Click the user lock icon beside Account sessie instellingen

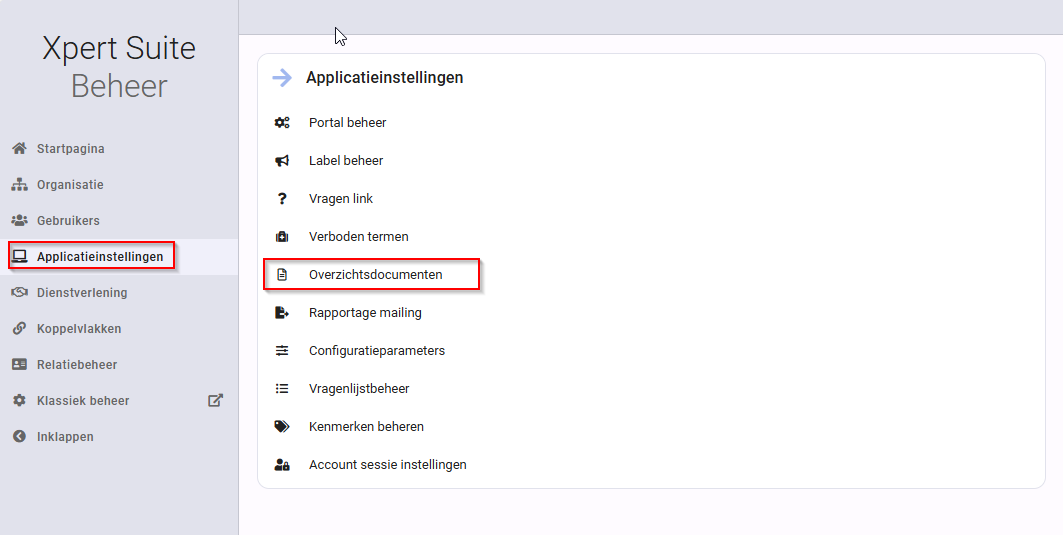tap(282, 464)
